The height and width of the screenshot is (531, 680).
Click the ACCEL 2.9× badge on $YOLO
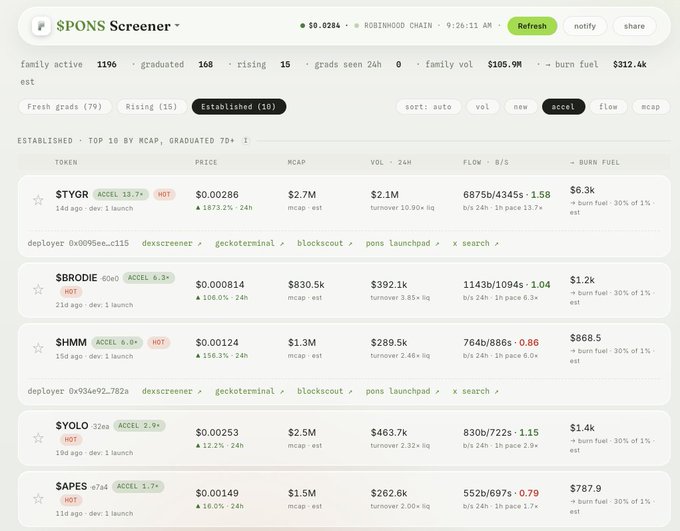139,426
